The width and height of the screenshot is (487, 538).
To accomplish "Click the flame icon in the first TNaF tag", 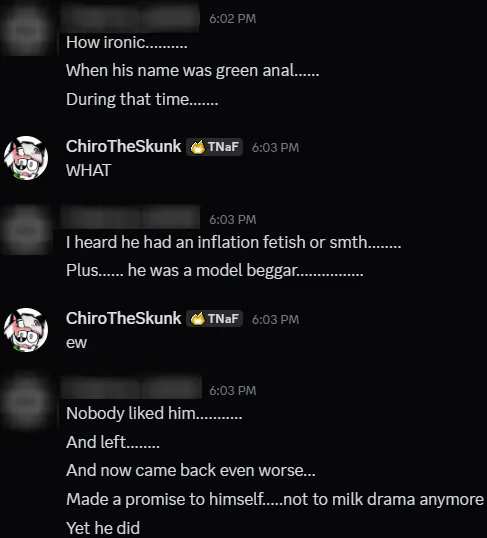I will pyautogui.click(x=198, y=147).
